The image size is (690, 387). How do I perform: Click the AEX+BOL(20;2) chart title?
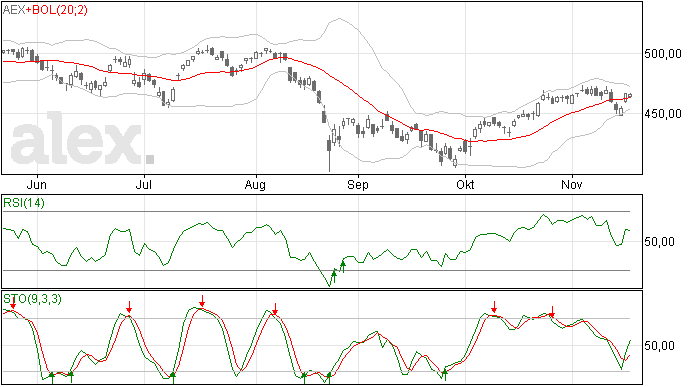[45, 10]
